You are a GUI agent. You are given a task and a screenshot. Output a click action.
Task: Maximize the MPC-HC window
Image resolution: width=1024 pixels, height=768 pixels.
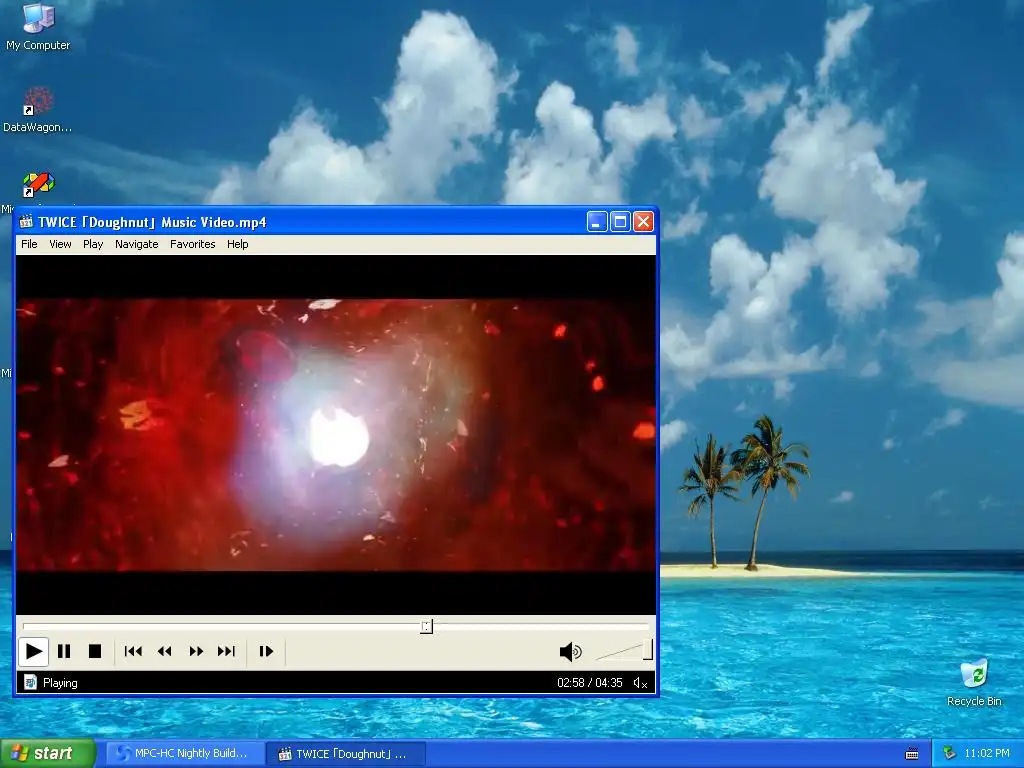click(x=620, y=222)
